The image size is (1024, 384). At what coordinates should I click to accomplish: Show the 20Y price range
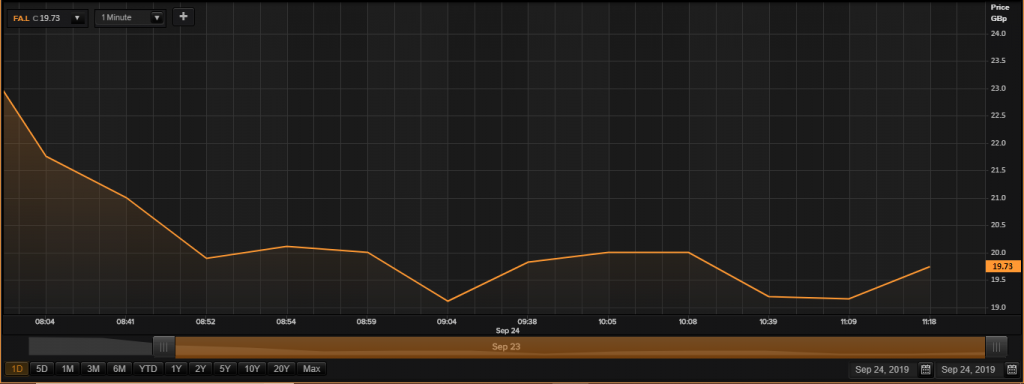click(x=281, y=369)
